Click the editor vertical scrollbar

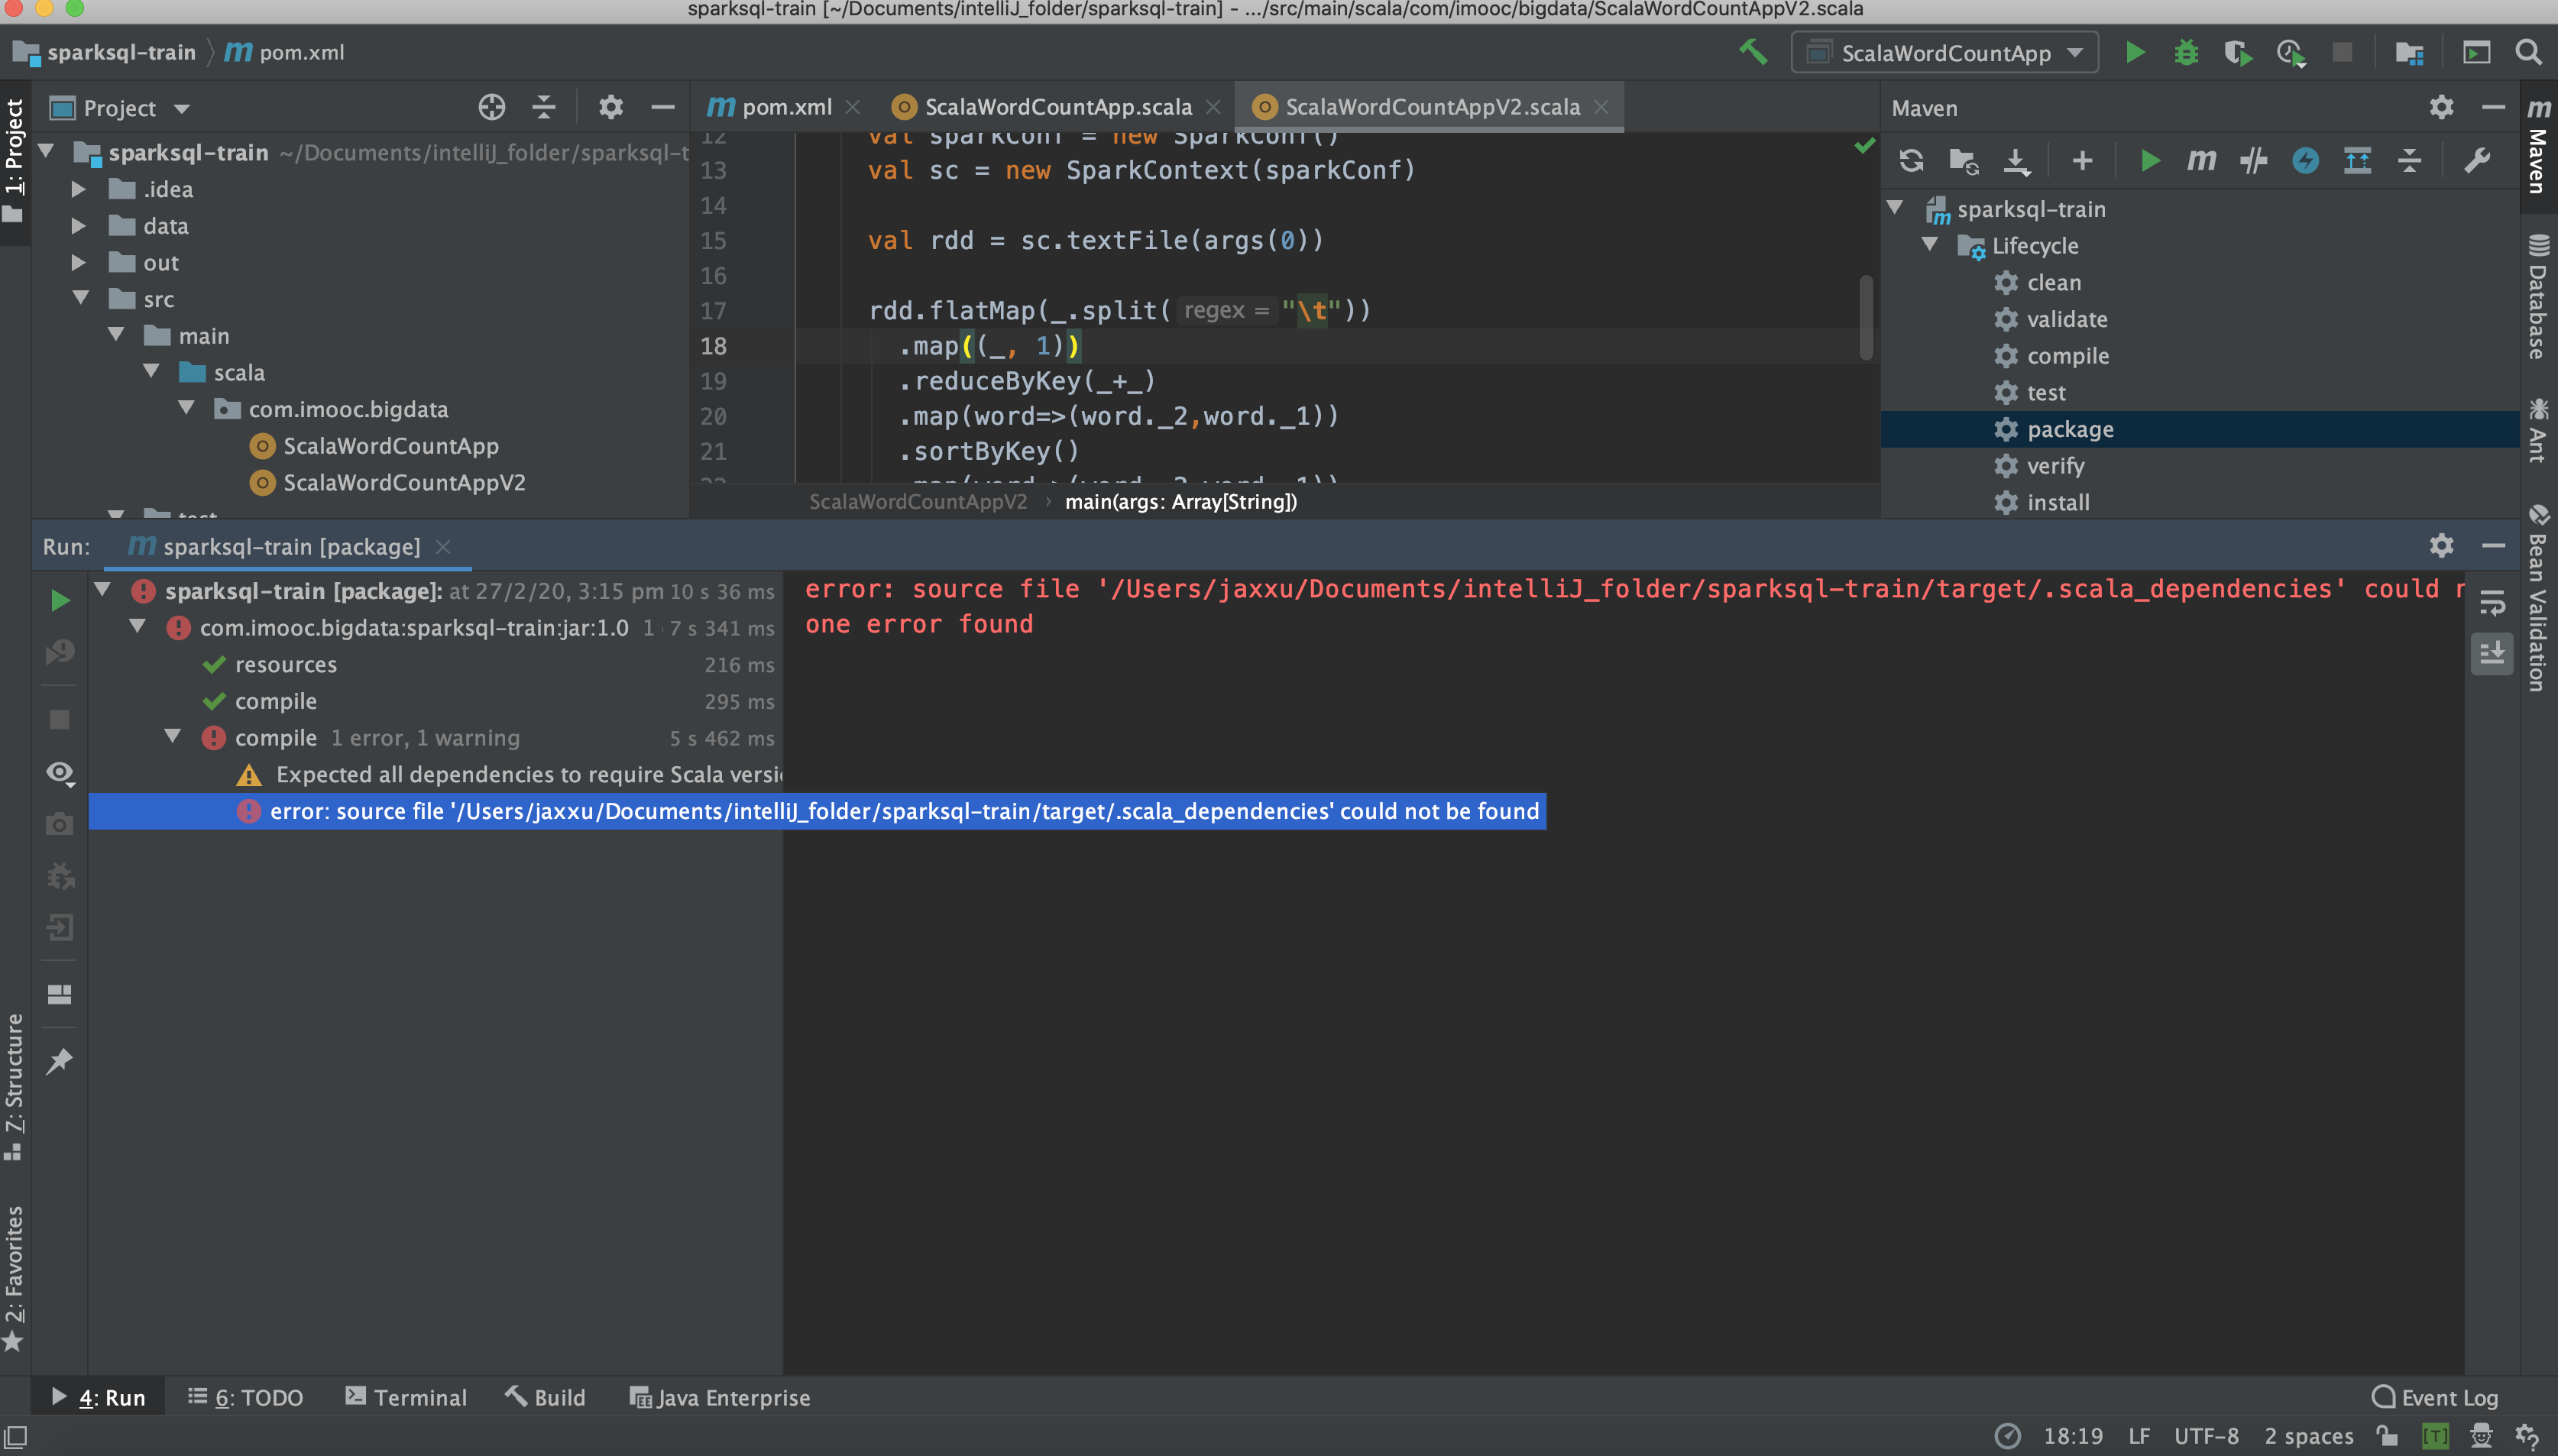(1866, 316)
